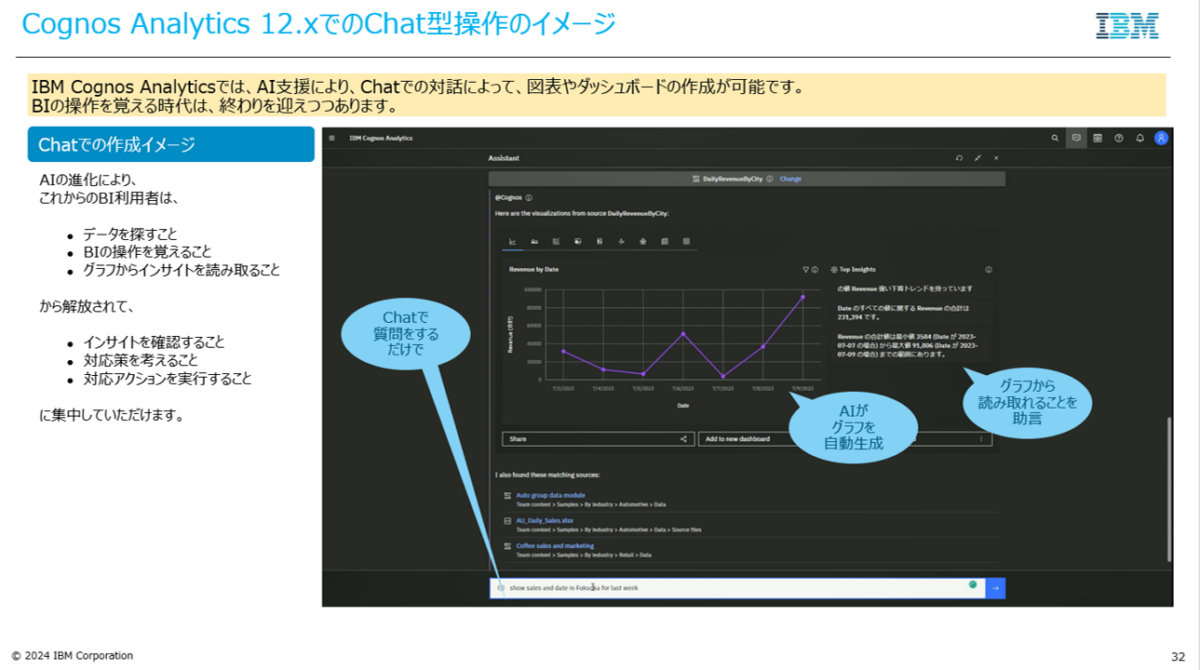
Task: Click the info icon next to @Cognos
Action: click(x=529, y=197)
